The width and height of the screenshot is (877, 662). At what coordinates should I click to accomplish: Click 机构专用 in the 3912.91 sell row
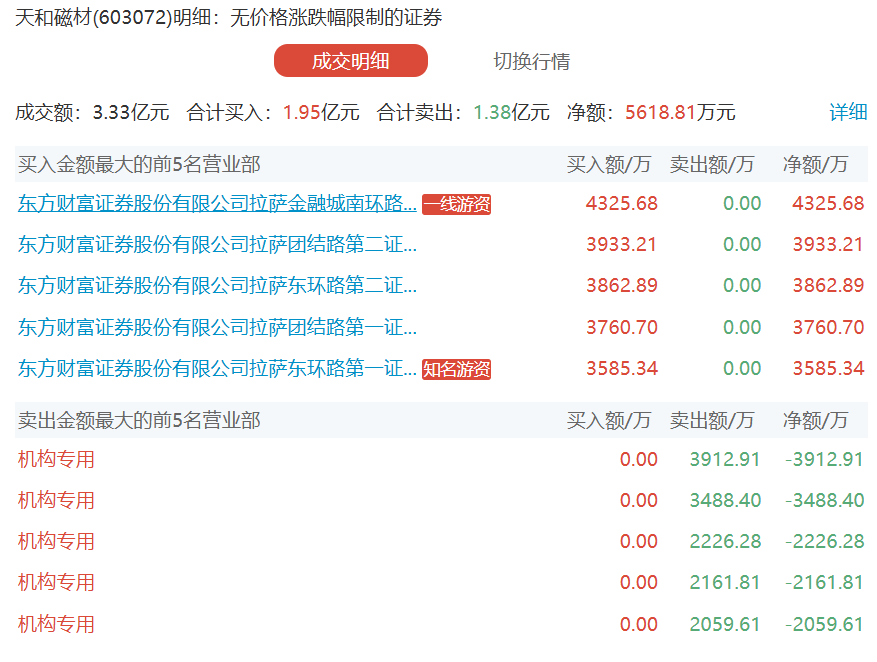56,459
